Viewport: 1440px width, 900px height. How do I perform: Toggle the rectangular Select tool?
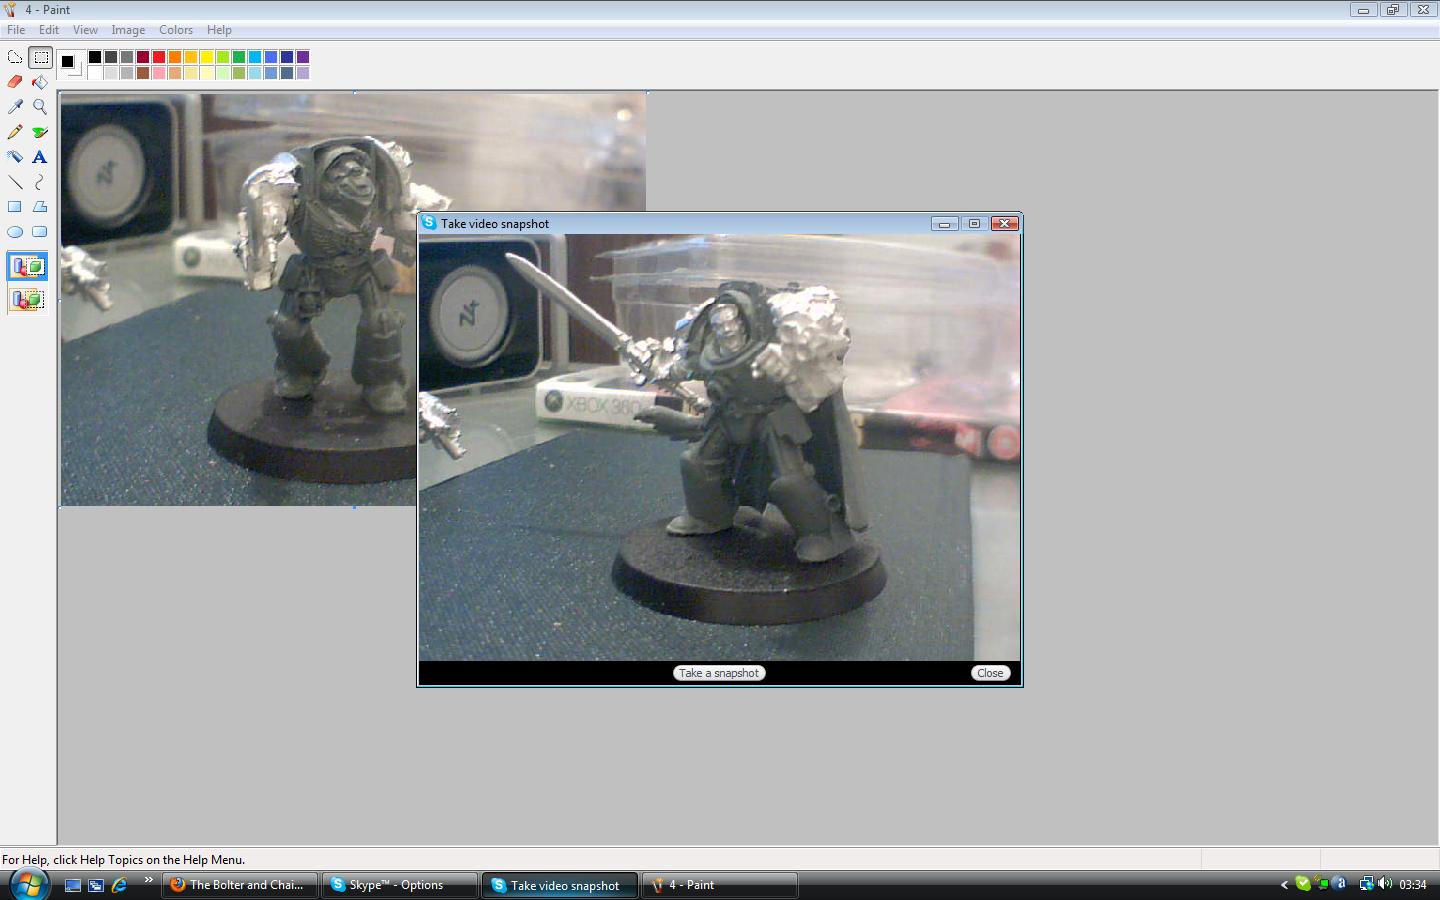pyautogui.click(x=40, y=57)
